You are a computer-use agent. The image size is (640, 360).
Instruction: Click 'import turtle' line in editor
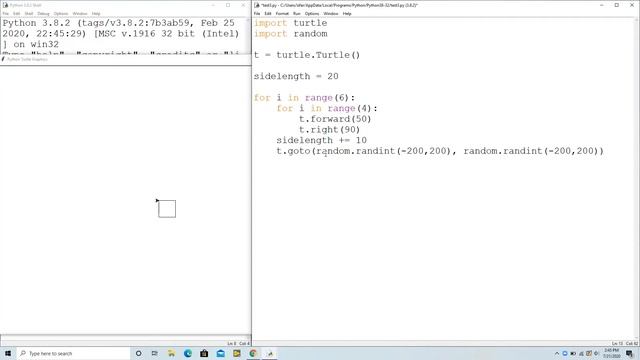[x=290, y=23]
